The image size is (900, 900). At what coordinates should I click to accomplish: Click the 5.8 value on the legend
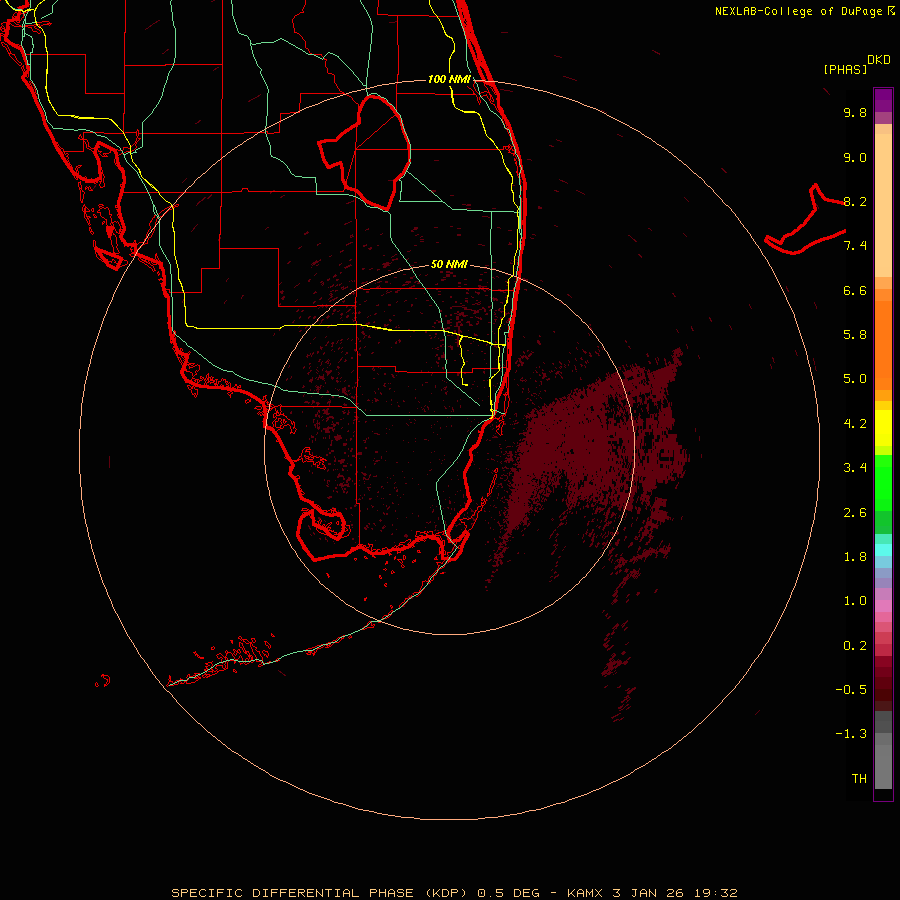(855, 335)
